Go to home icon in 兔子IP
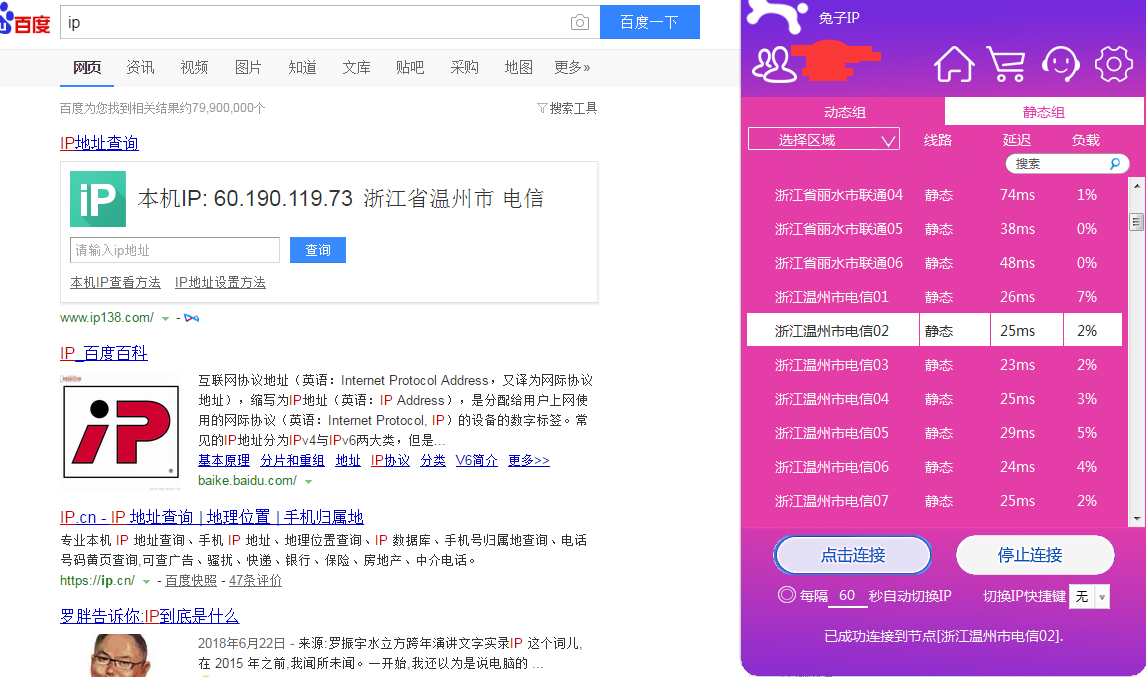 (954, 64)
